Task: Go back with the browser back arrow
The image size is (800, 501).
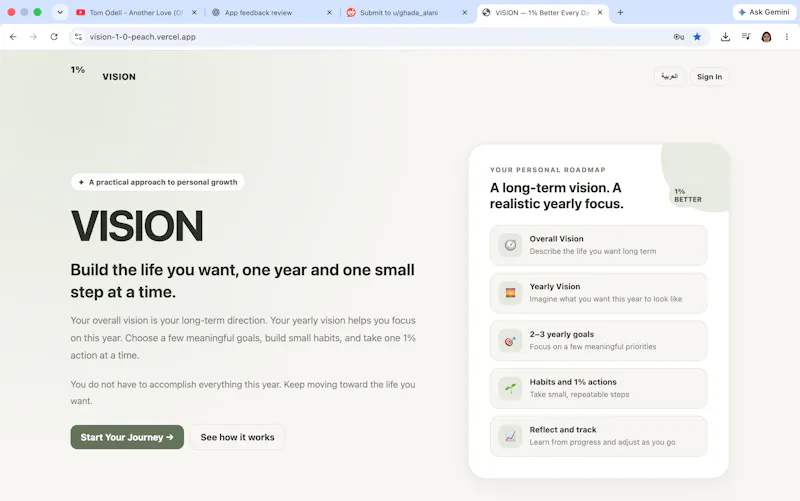Action: click(x=13, y=37)
